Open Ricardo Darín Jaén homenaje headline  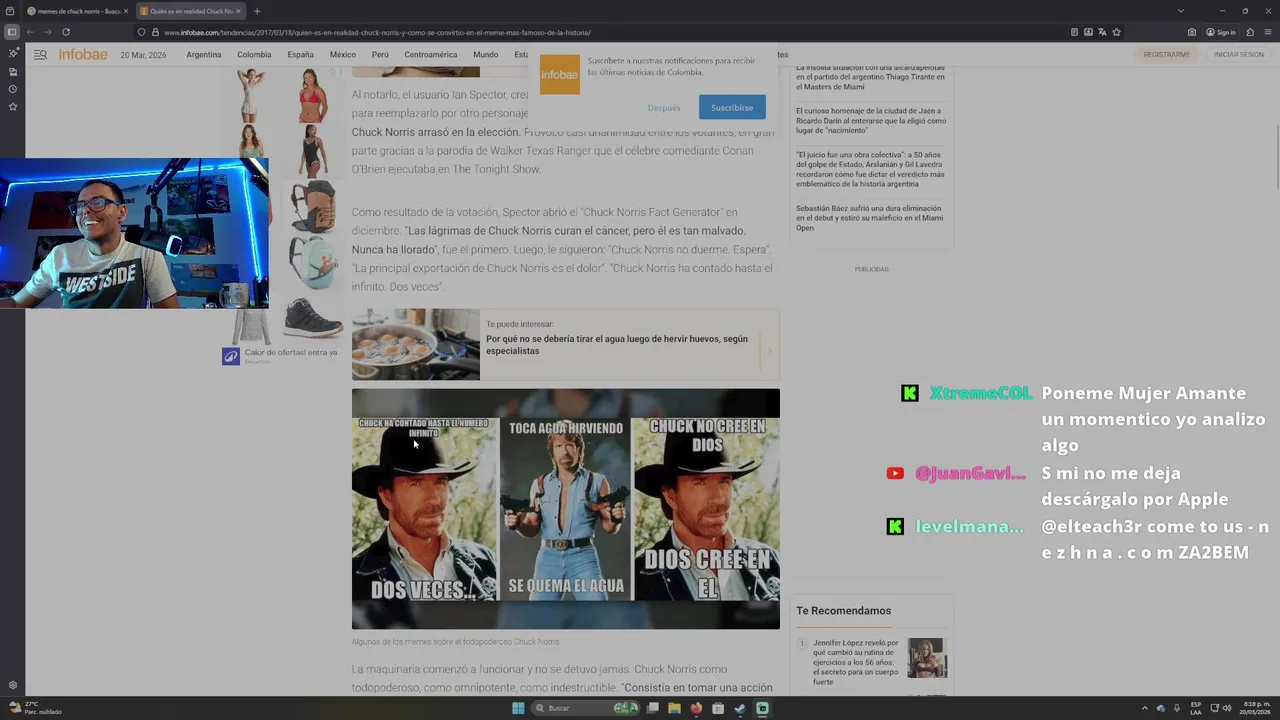(871, 120)
